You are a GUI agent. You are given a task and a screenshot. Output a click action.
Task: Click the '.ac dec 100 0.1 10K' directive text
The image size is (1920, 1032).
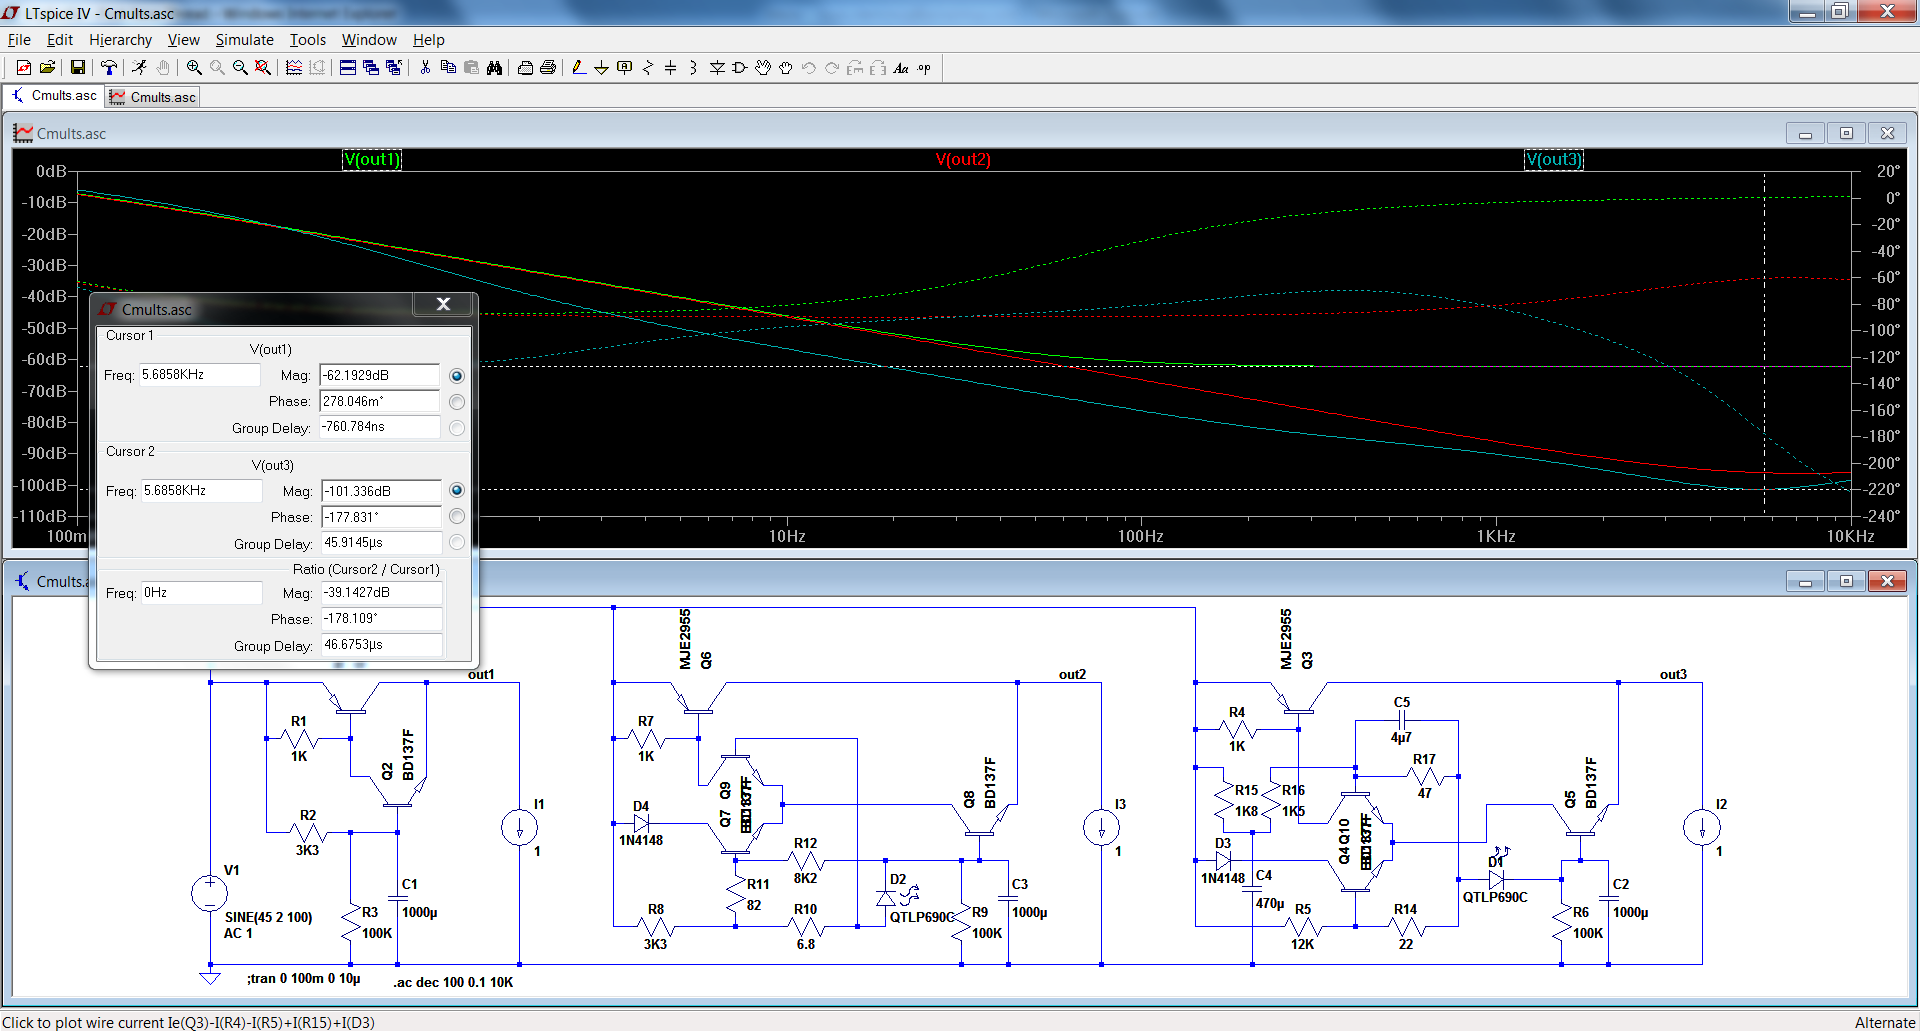(x=453, y=982)
